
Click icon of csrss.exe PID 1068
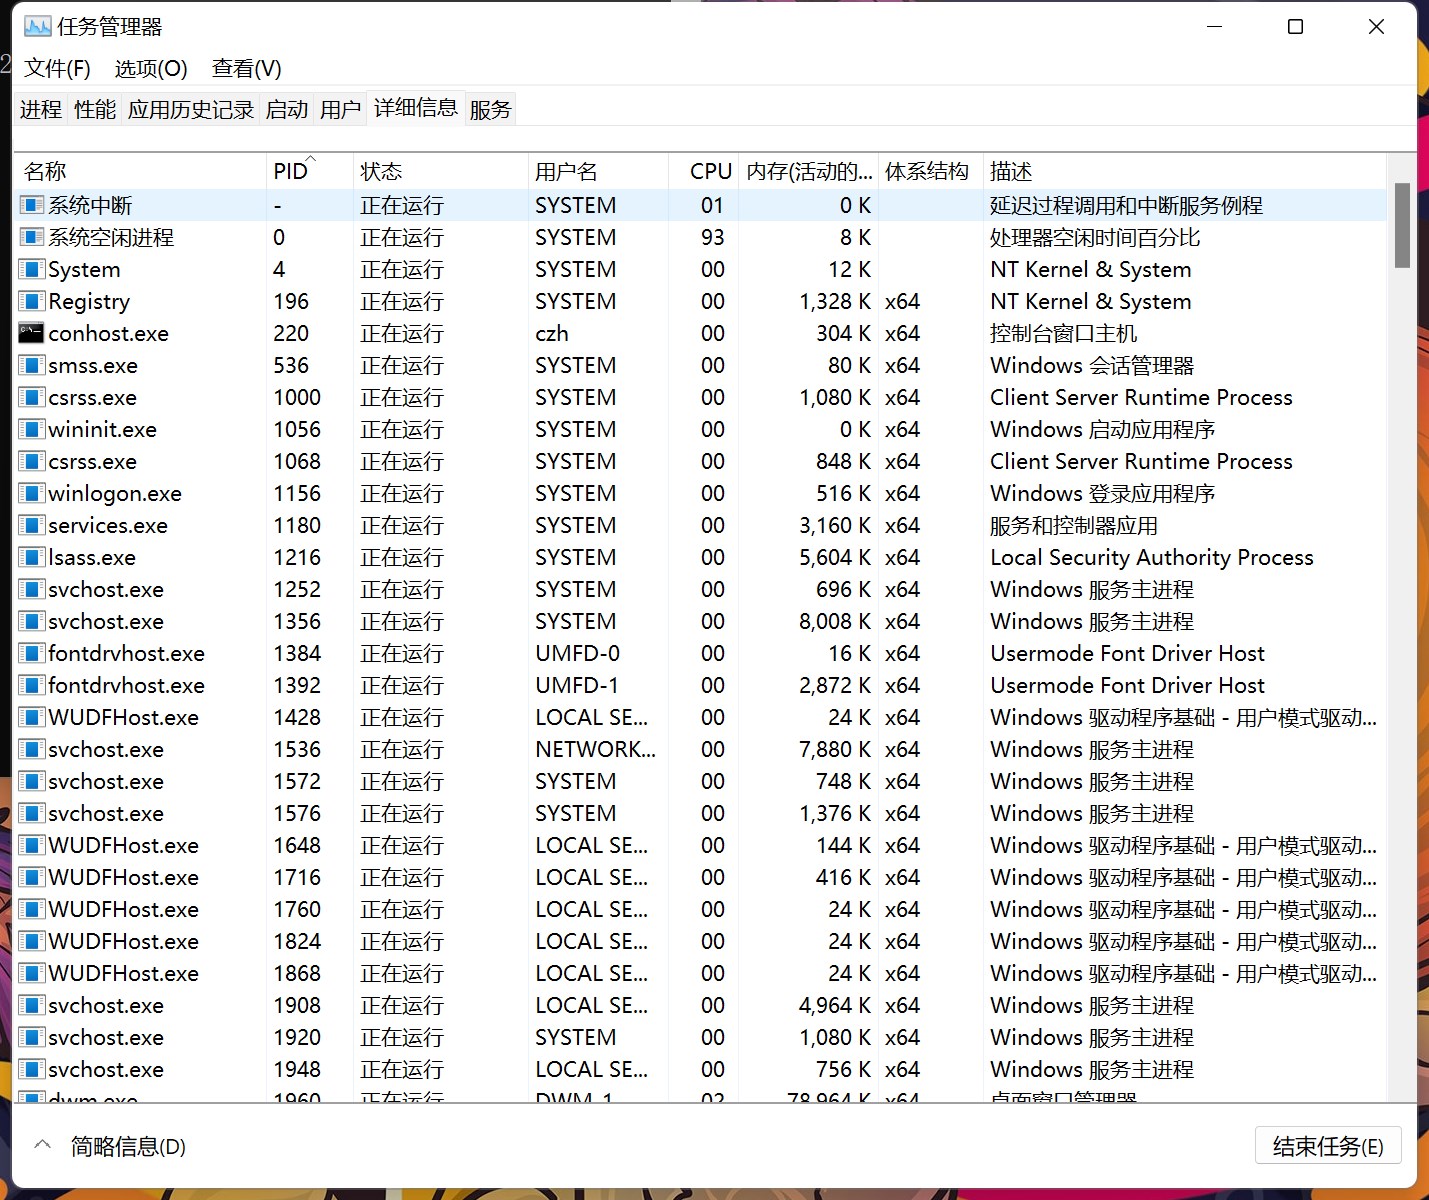coord(32,461)
